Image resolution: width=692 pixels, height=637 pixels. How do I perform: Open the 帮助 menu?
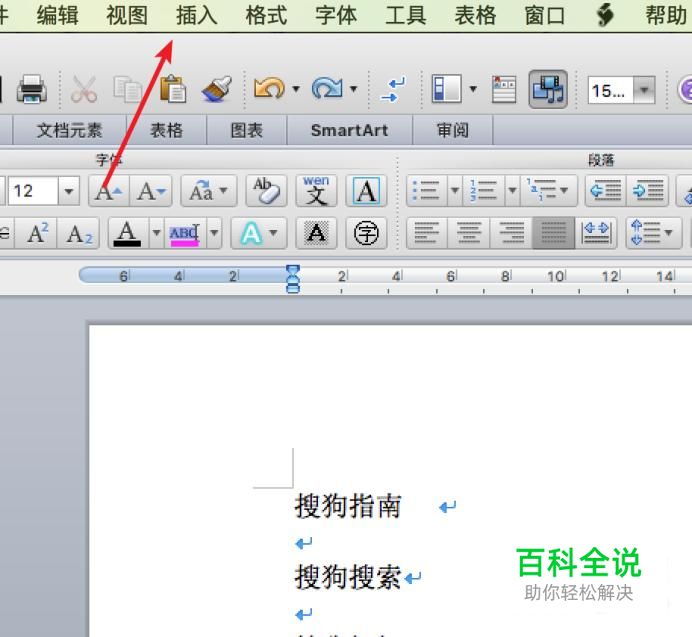pos(666,15)
